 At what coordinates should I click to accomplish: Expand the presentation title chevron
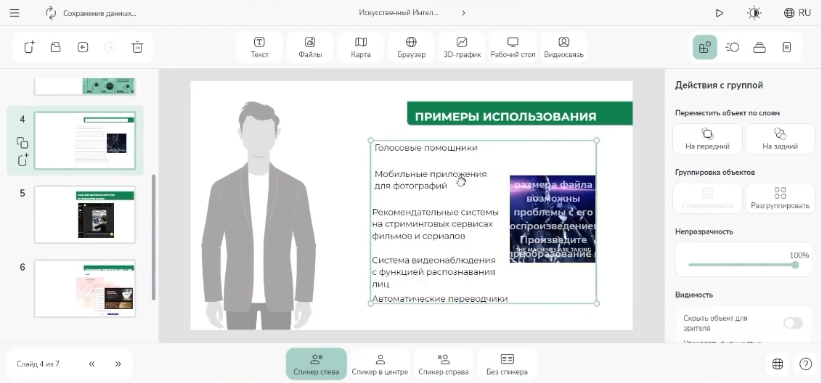tap(463, 13)
